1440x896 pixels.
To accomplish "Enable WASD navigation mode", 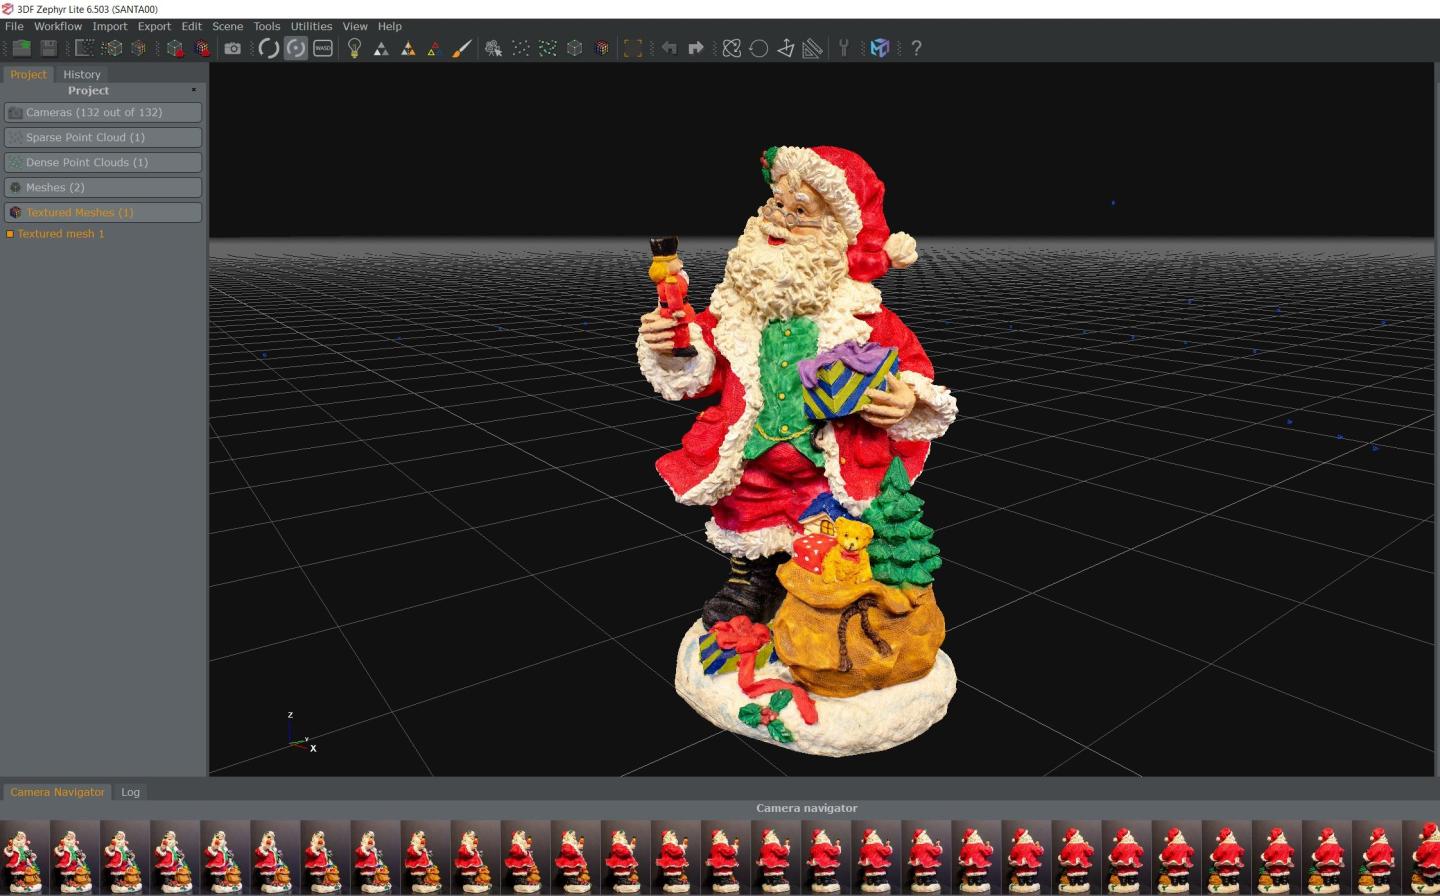I will pos(323,48).
